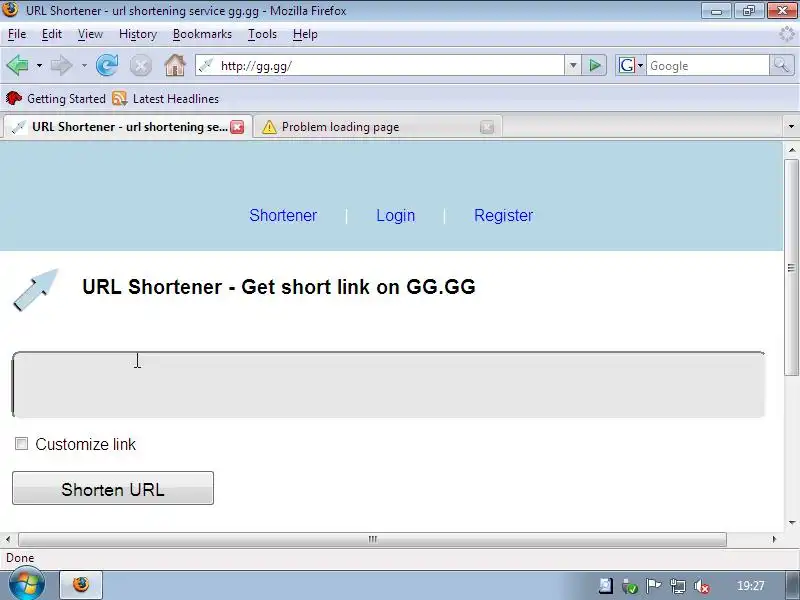The image size is (800, 600).
Task: Click the vertical scrollbar thumb
Action: (x=791, y=267)
